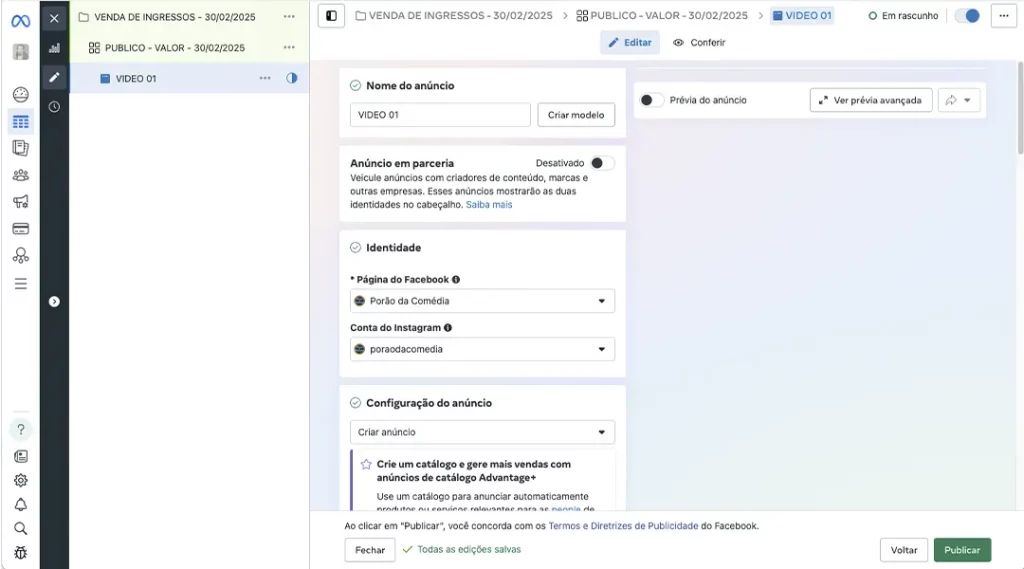Viewport: 1024px width, 569px height.
Task: Click the Search magnifier icon in sidebar
Action: tap(20, 529)
